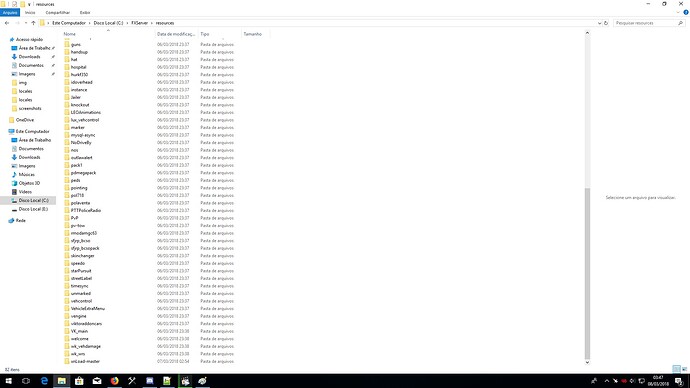Expand the address bar history dropdown
The width and height of the screenshot is (690, 388).
click(x=599, y=23)
